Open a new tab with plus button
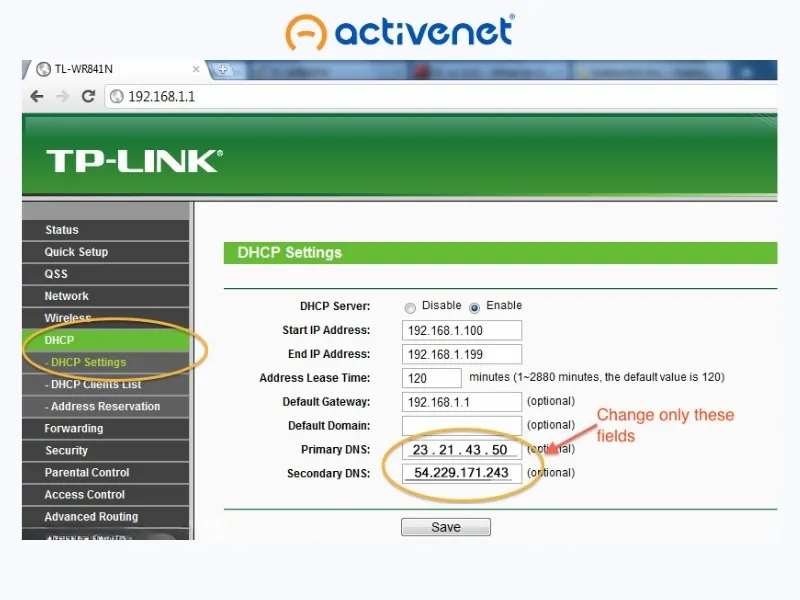The width and height of the screenshot is (800, 600). (x=222, y=70)
